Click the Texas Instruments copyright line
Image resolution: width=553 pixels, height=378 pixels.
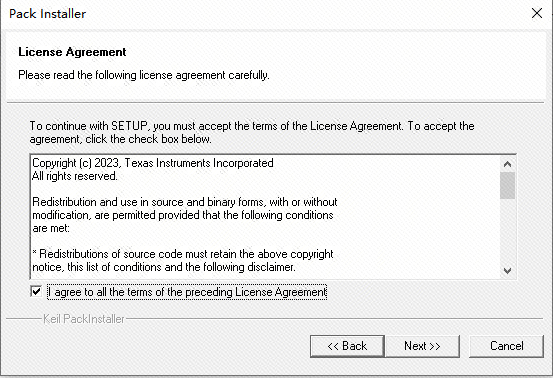[x=153, y=163]
